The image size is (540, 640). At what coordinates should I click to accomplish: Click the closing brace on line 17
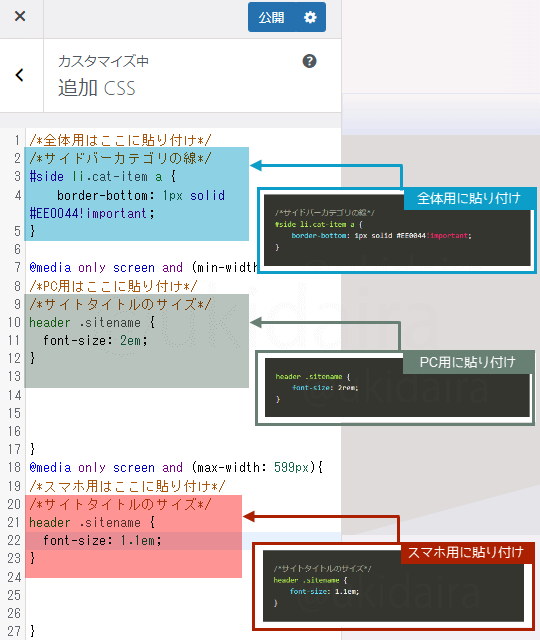point(33,449)
